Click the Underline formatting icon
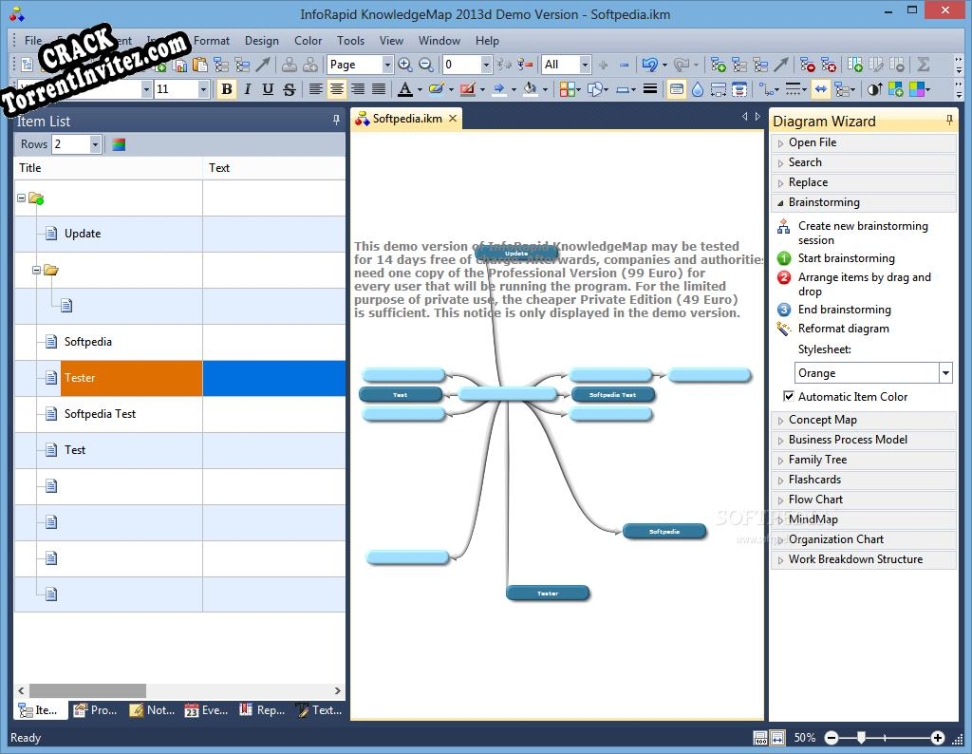 (267, 89)
